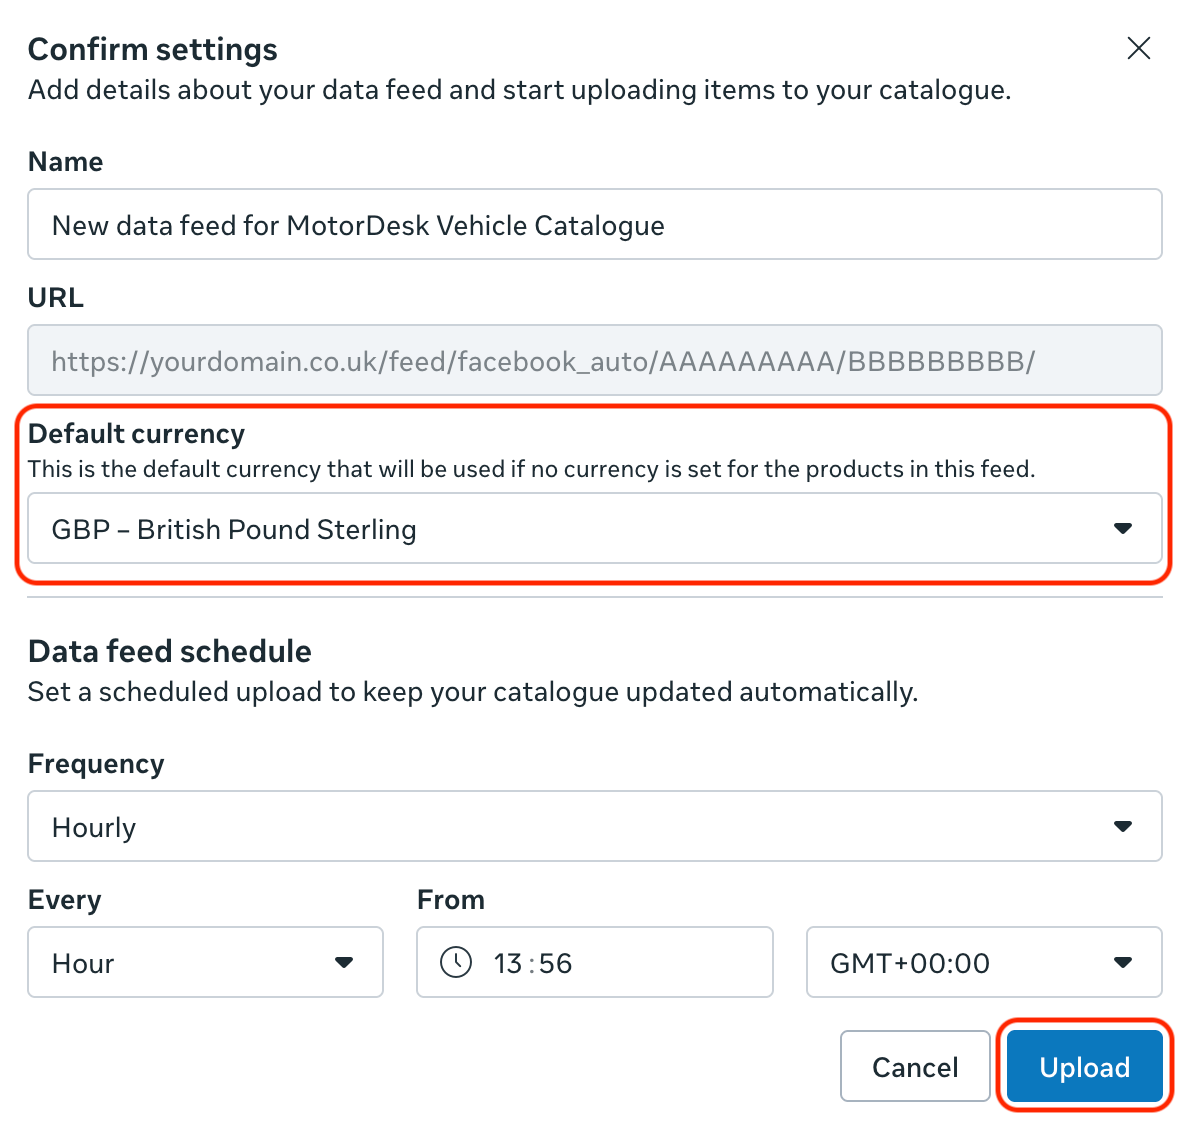
Task: Click the Name field label
Action: (x=65, y=162)
